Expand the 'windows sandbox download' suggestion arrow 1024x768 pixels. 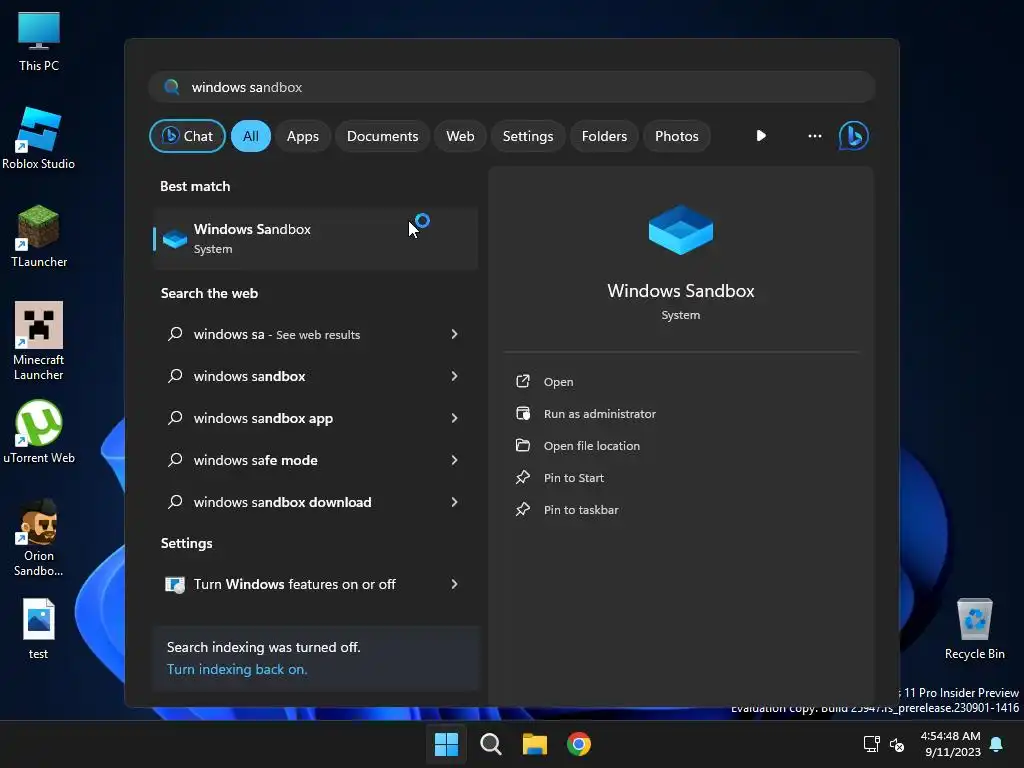(x=455, y=502)
